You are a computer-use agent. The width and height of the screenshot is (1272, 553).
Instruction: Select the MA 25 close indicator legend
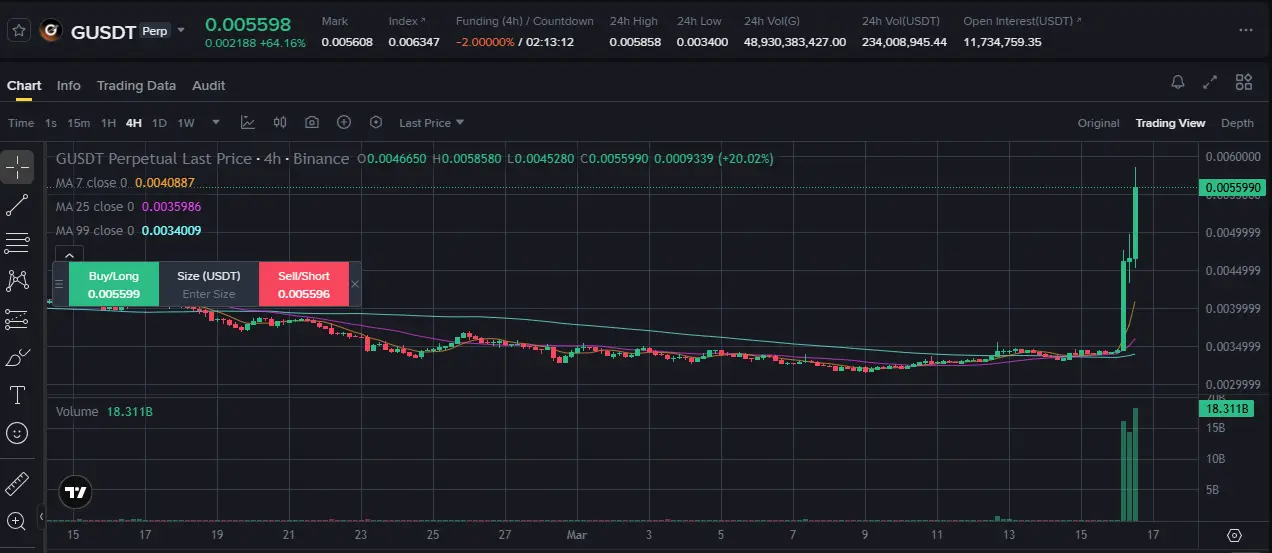[129, 207]
